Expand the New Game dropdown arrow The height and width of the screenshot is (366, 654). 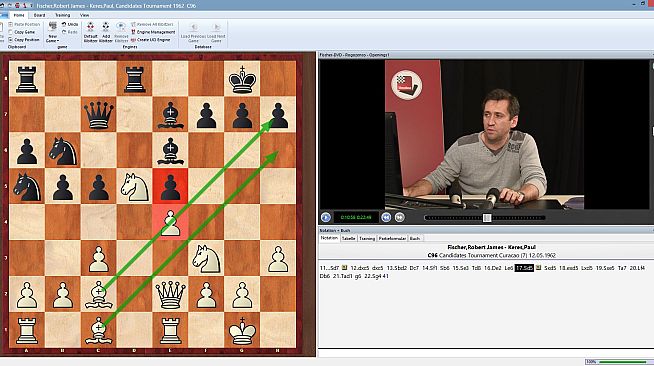click(x=58, y=41)
